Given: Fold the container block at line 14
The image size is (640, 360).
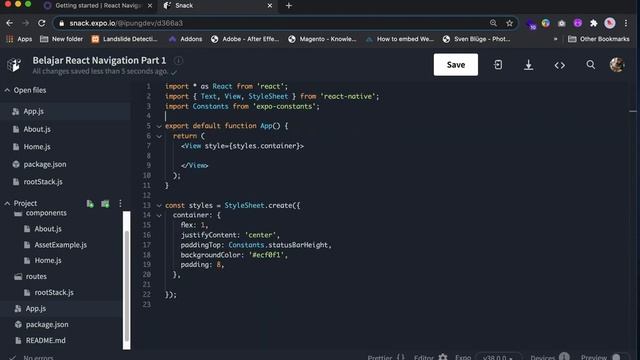Looking at the screenshot, I should point(159,216).
